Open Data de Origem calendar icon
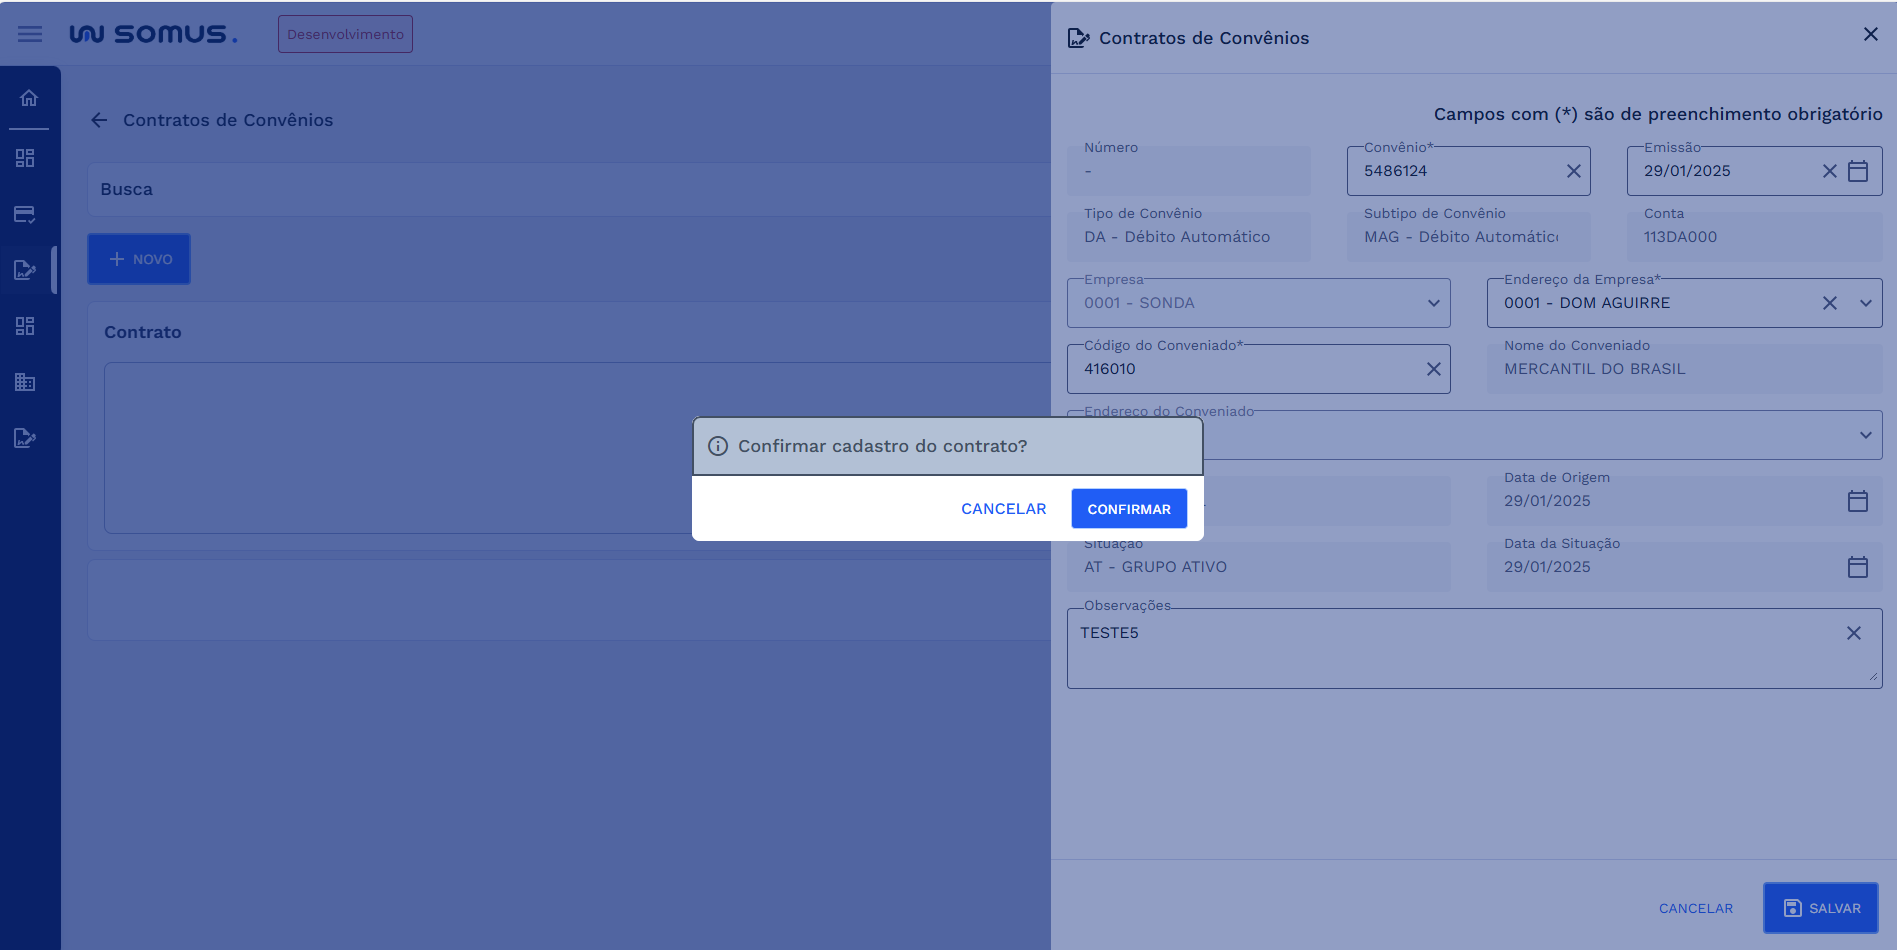This screenshot has height=950, width=1897. 1857,501
